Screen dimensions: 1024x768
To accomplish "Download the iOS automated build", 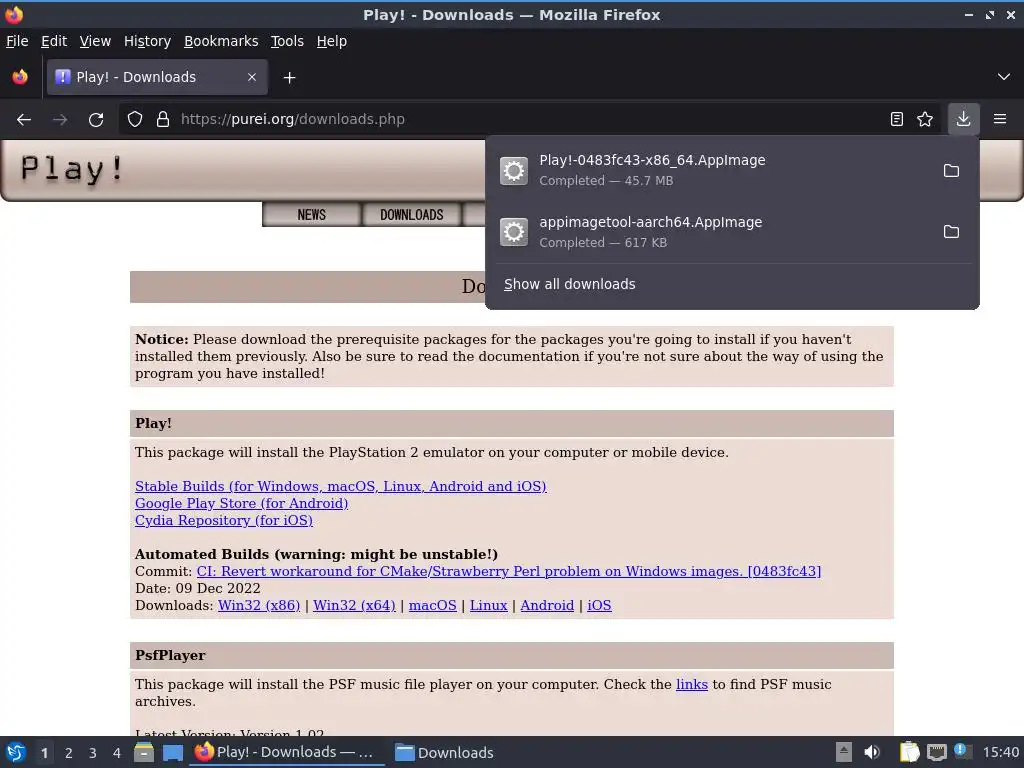I will pyautogui.click(x=600, y=605).
